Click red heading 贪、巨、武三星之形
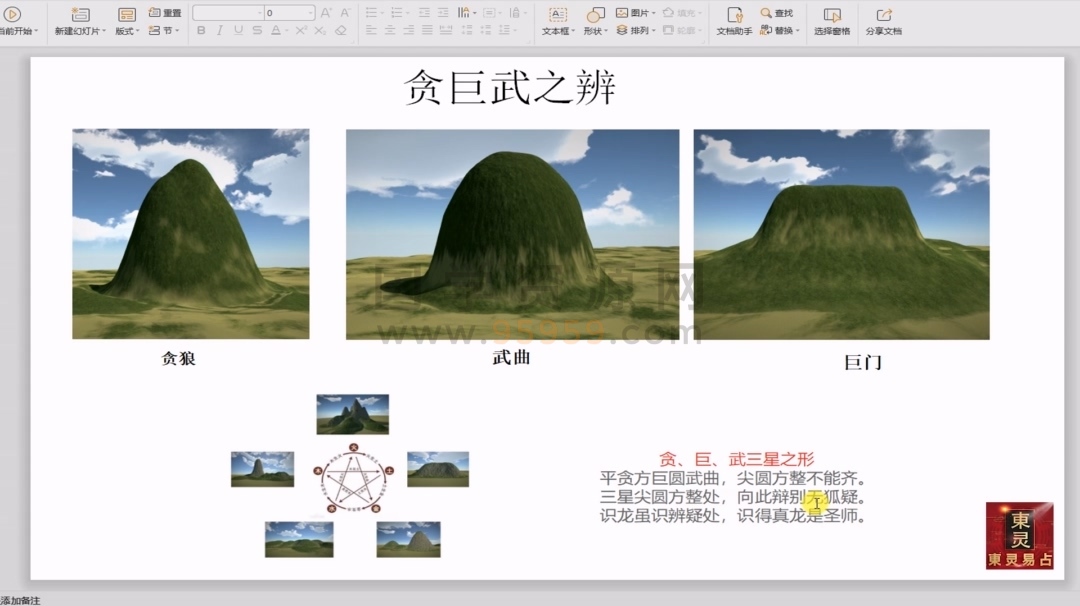Image resolution: width=1080 pixels, height=606 pixels. 736,459
